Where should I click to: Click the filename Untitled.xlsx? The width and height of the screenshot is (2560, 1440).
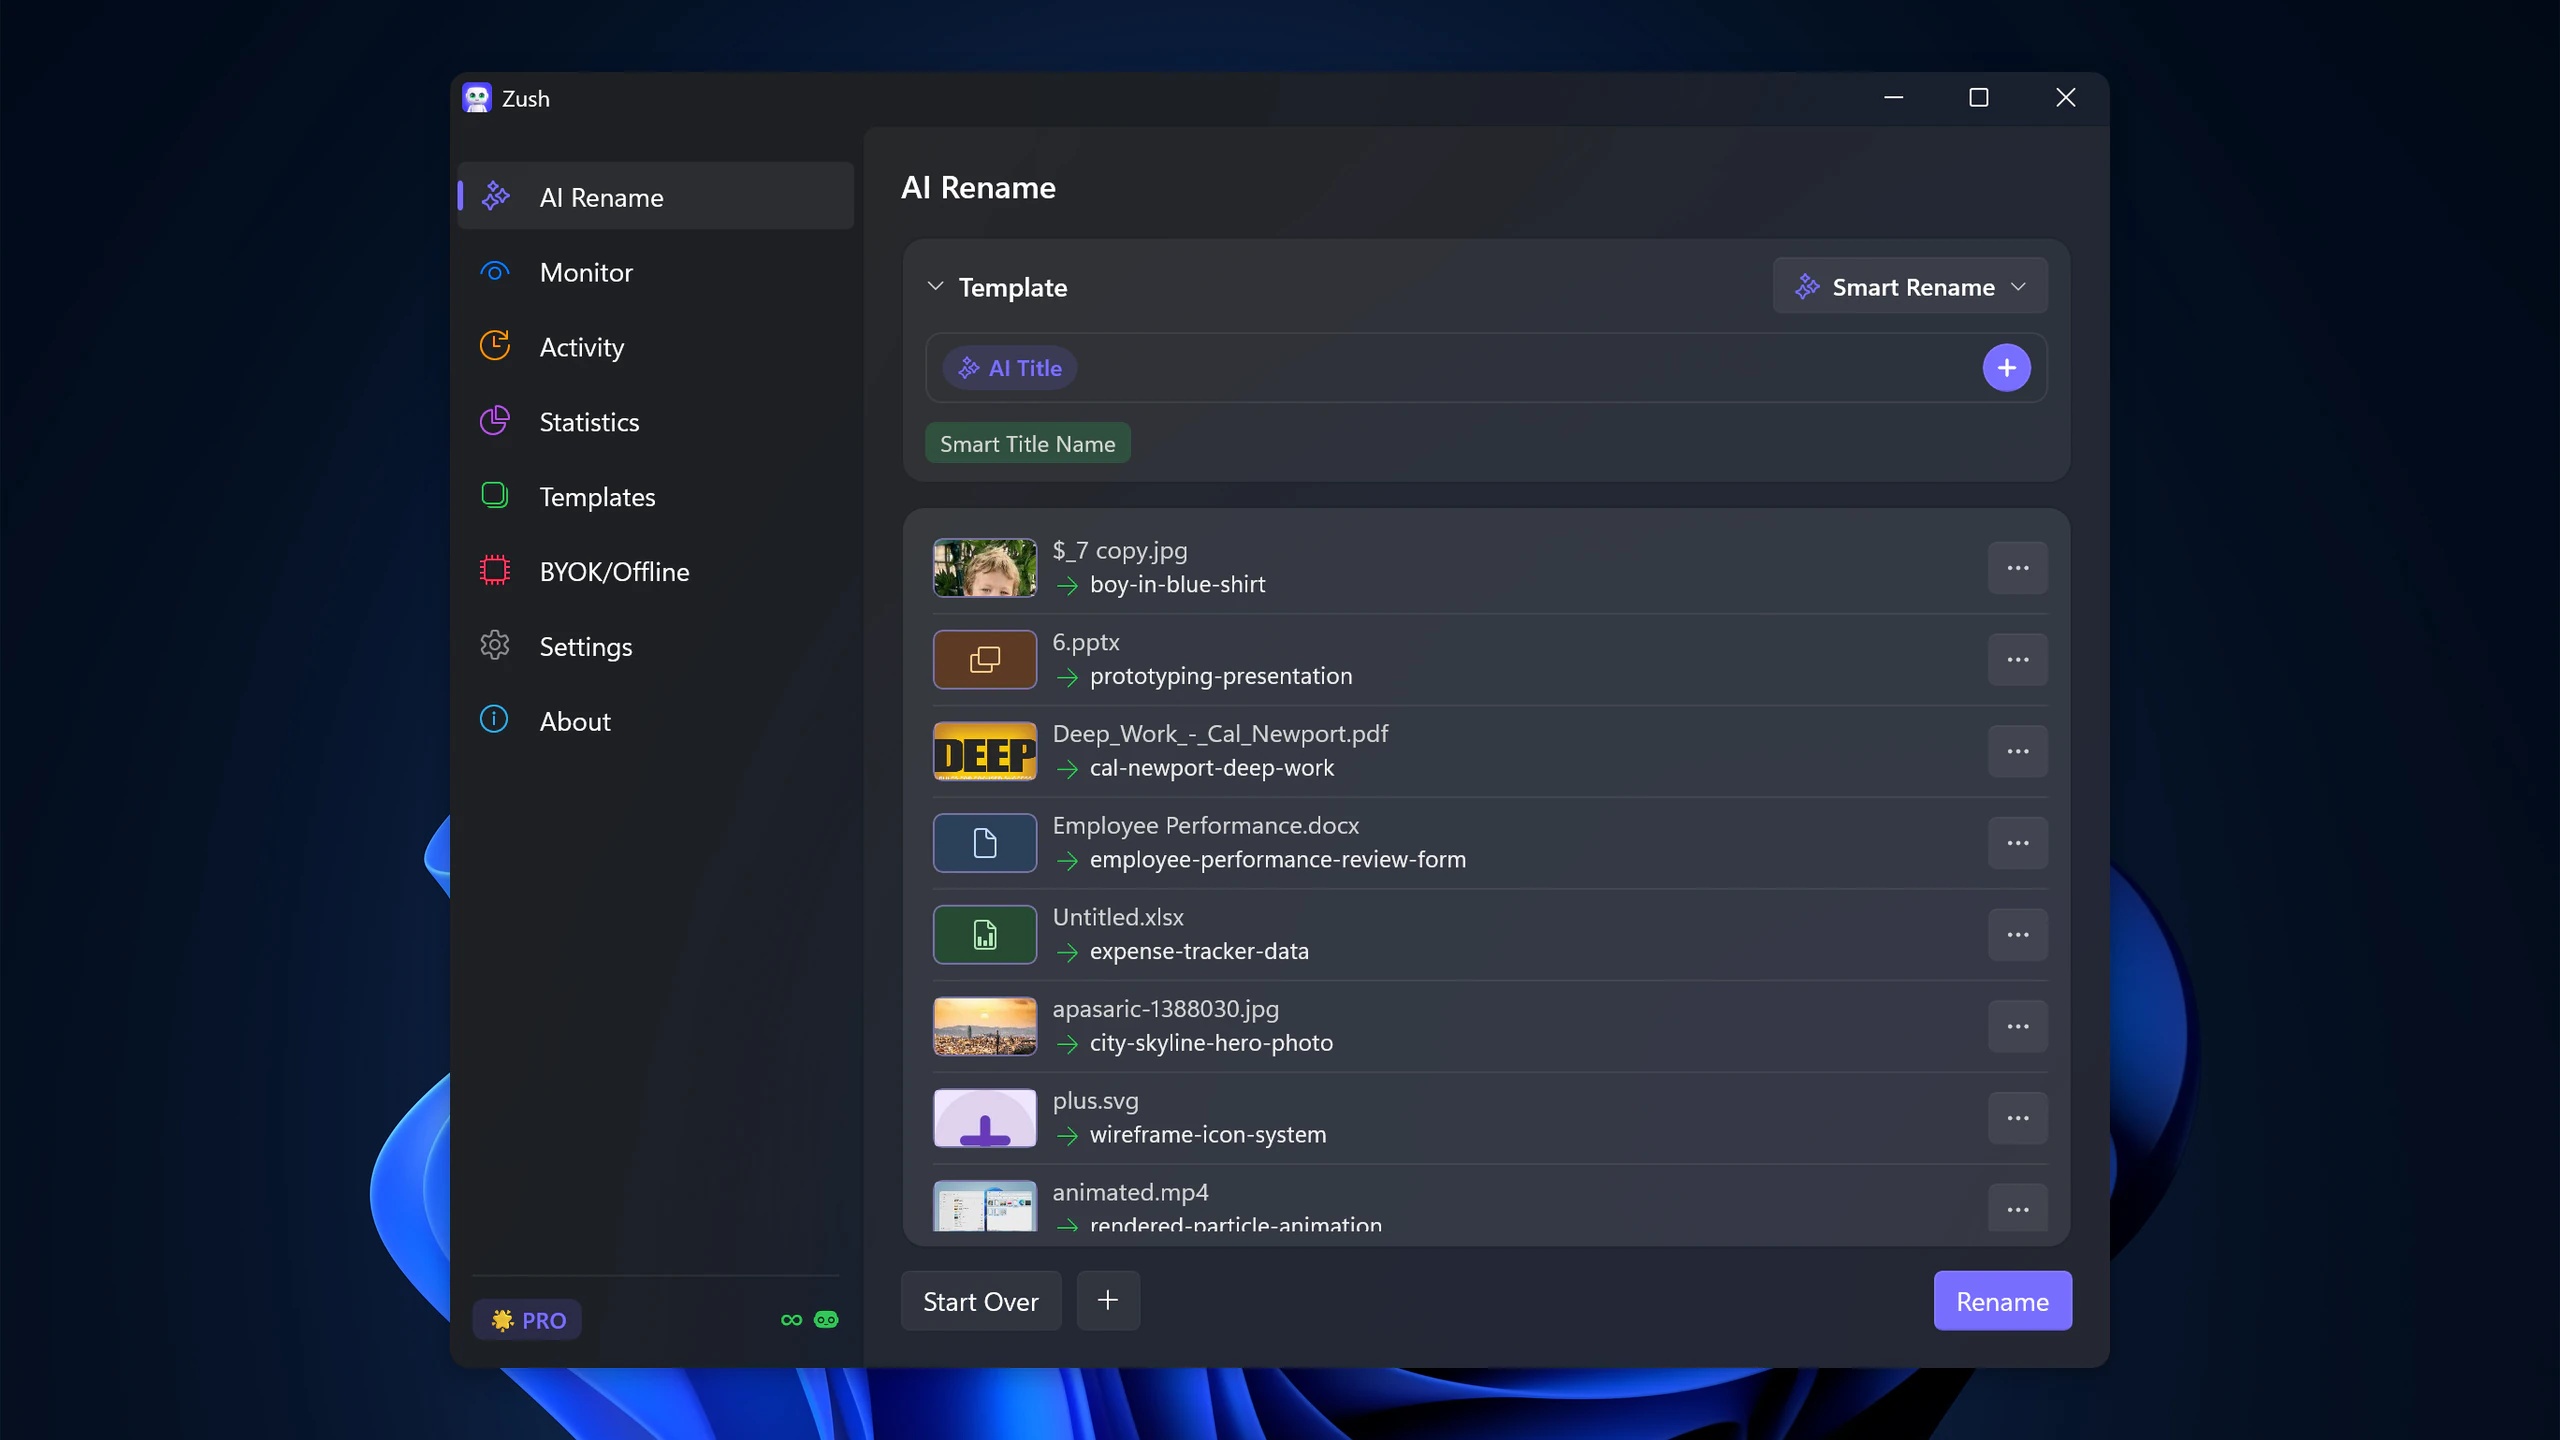(x=1118, y=917)
